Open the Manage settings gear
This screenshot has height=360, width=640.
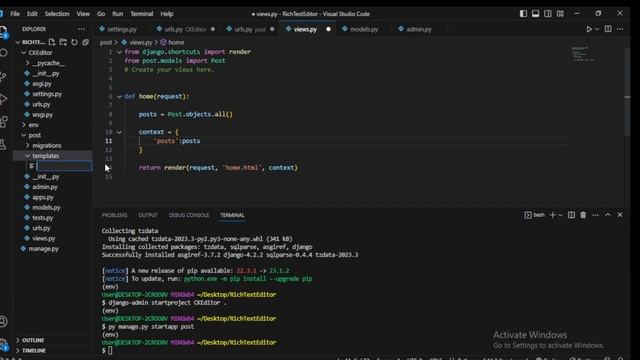[x=4, y=344]
